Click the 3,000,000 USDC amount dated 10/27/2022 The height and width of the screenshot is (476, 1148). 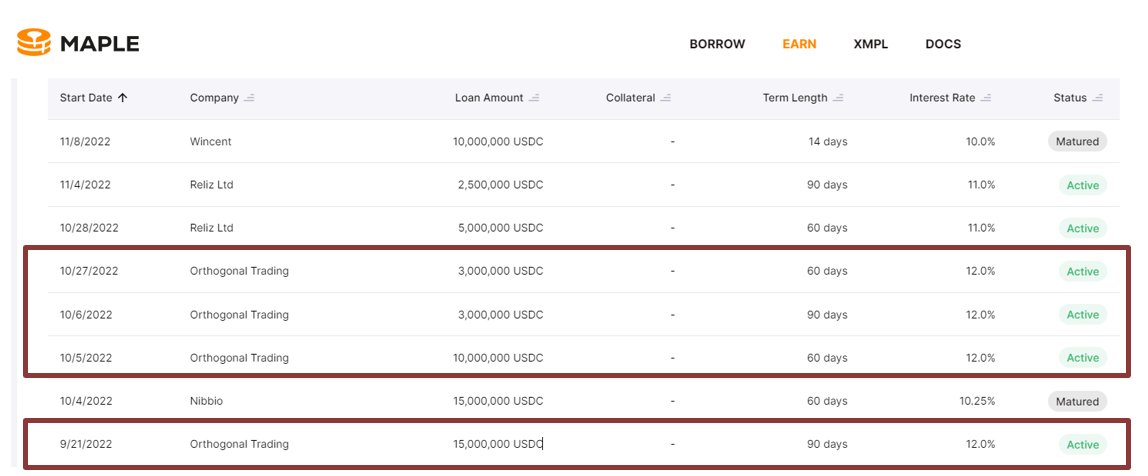click(501, 271)
